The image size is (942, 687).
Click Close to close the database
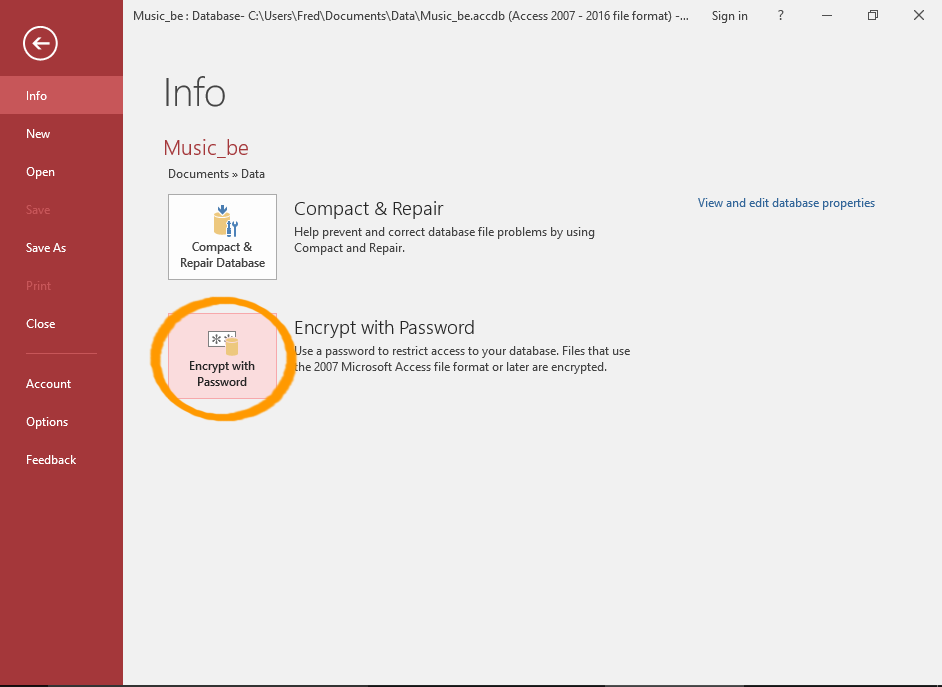coord(41,324)
